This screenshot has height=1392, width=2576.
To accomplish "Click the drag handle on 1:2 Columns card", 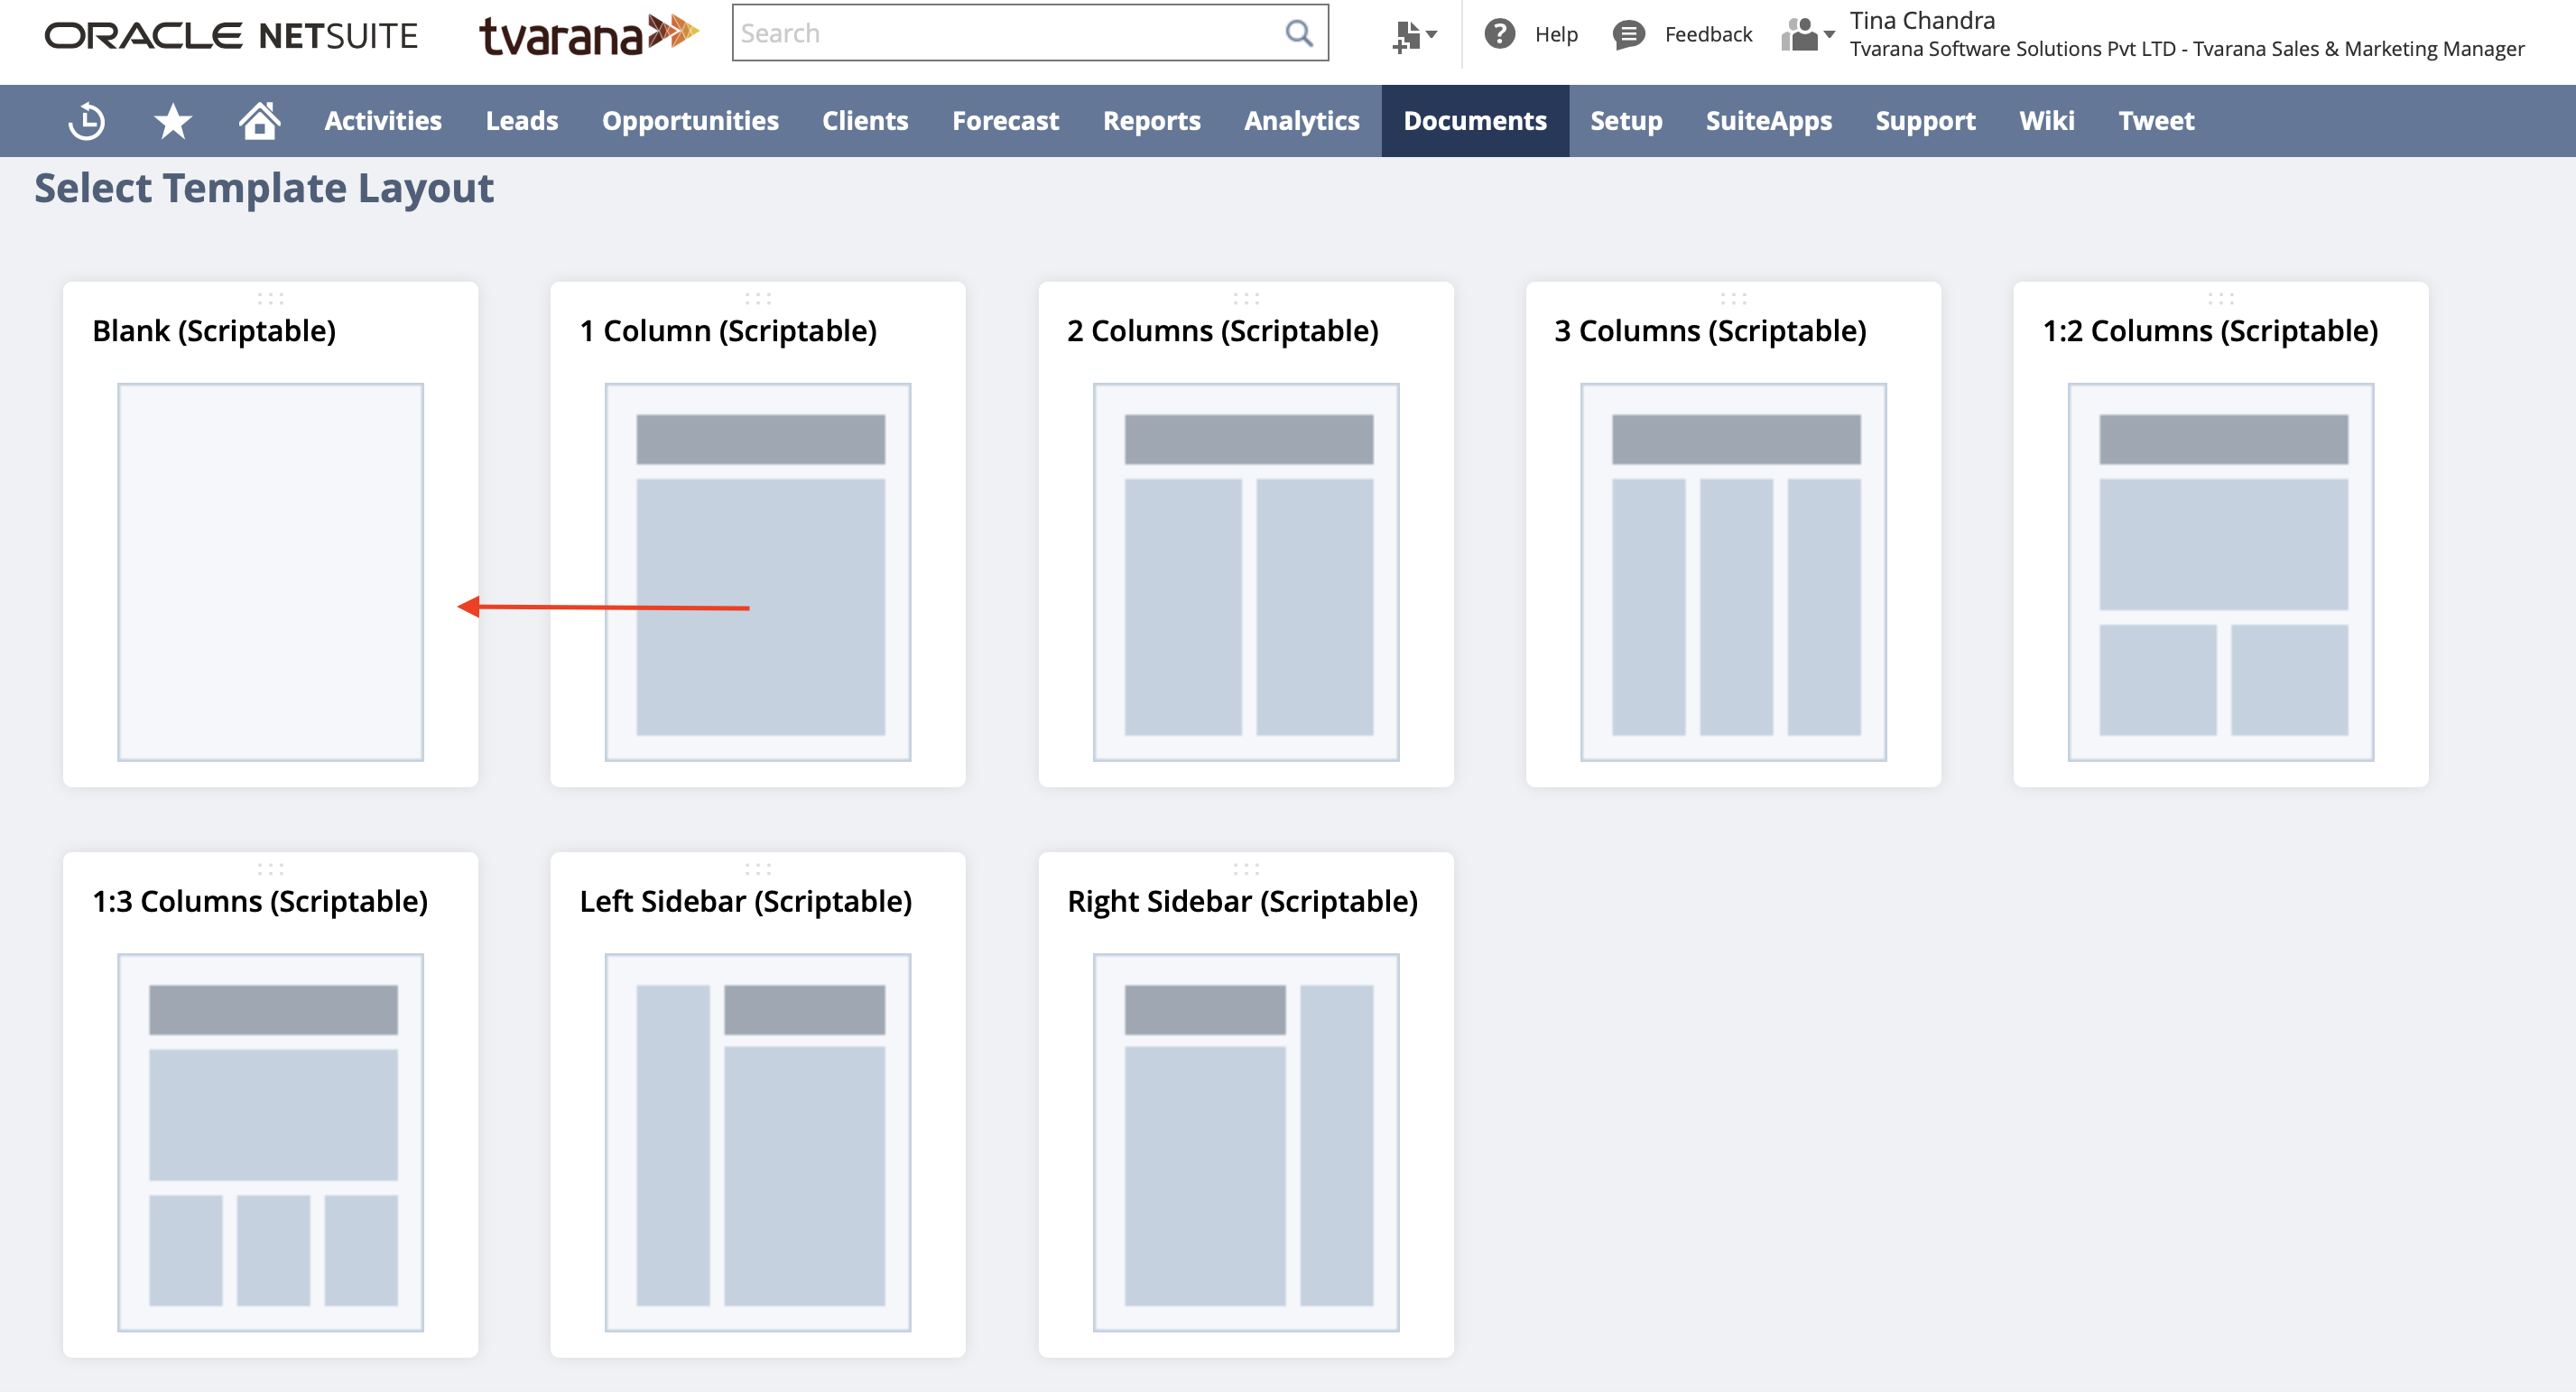I will click(x=2221, y=298).
